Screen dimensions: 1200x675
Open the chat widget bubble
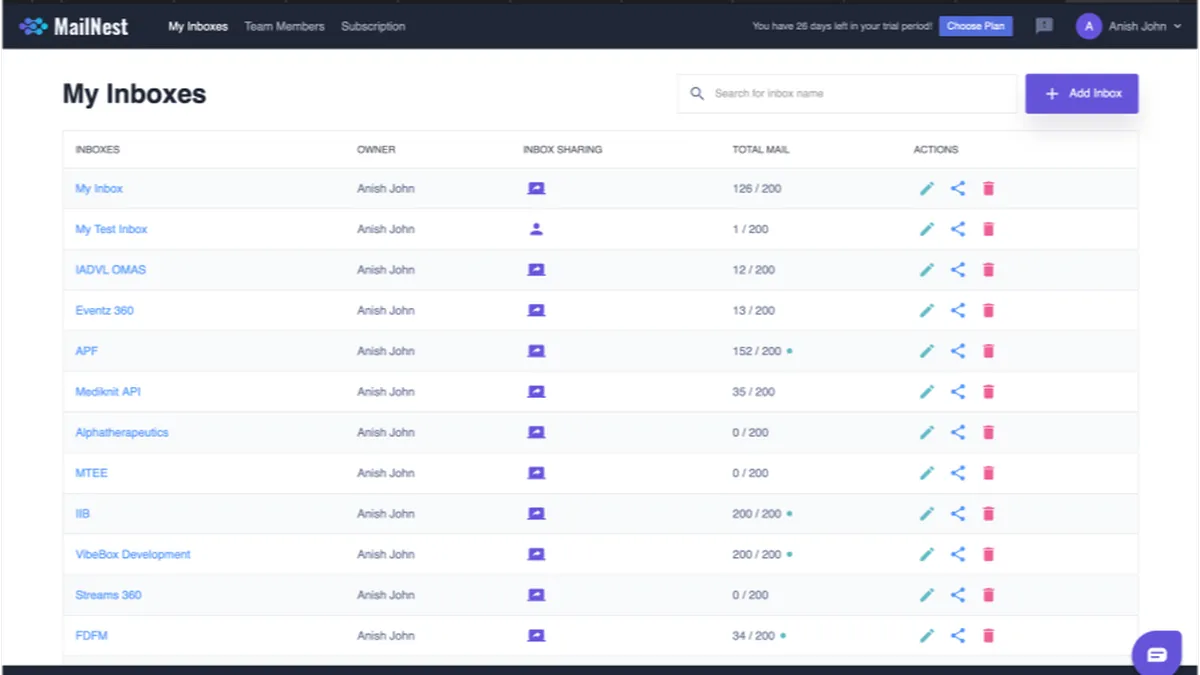[x=1156, y=654]
